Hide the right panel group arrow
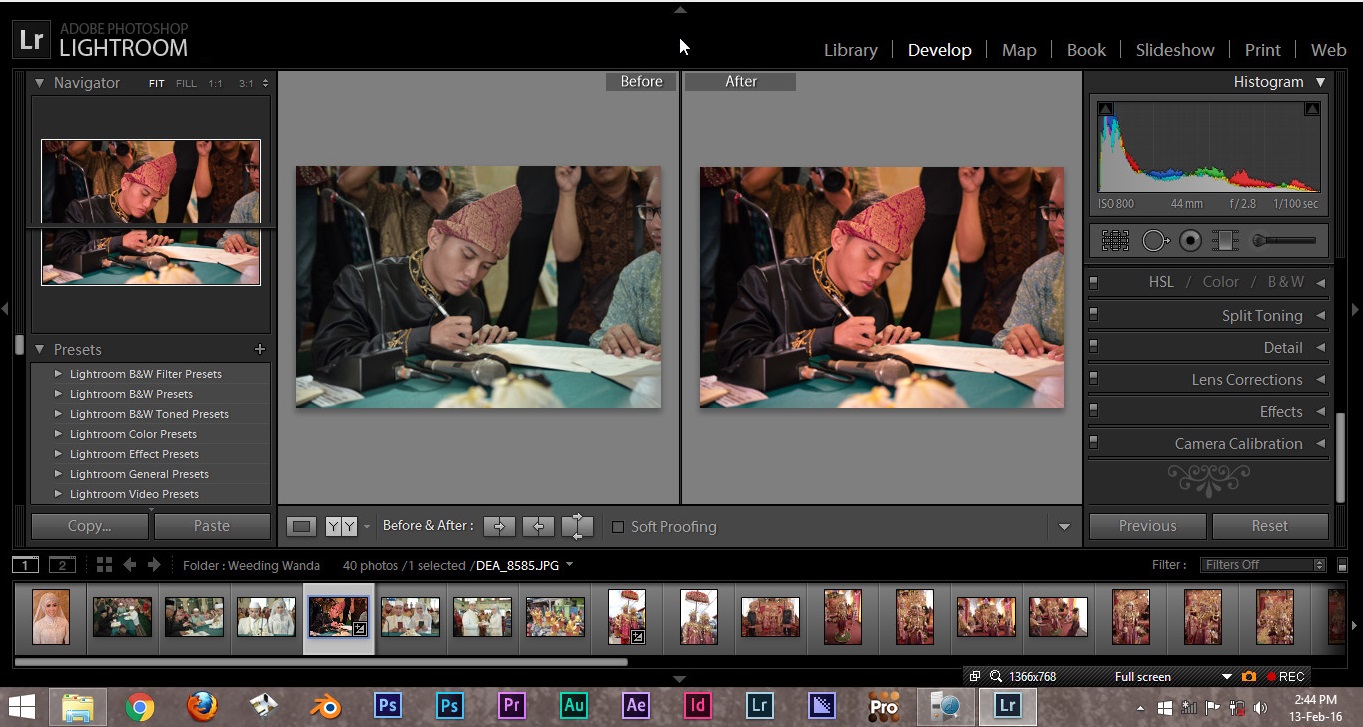 [x=1356, y=310]
